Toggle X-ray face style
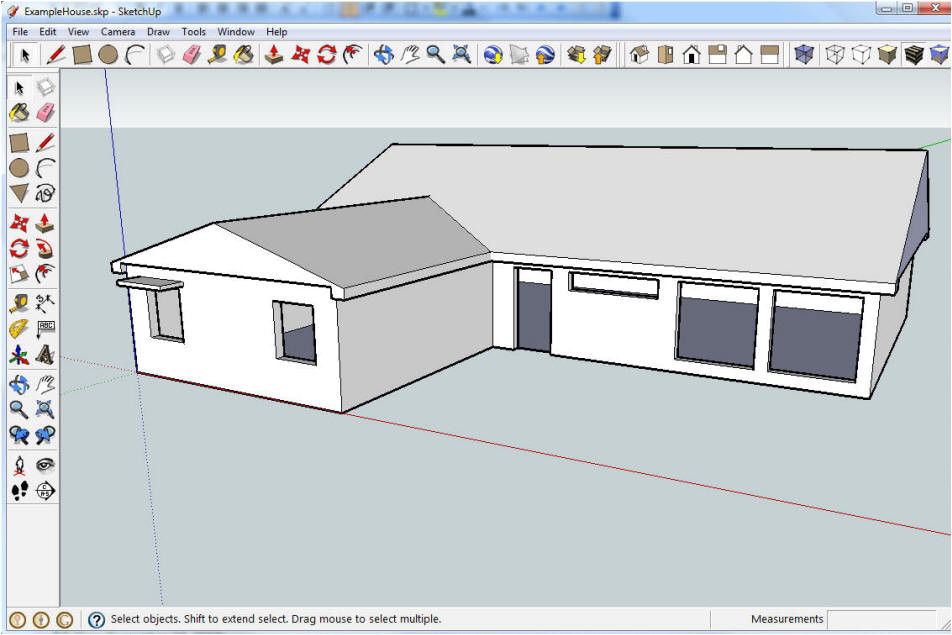 803,55
